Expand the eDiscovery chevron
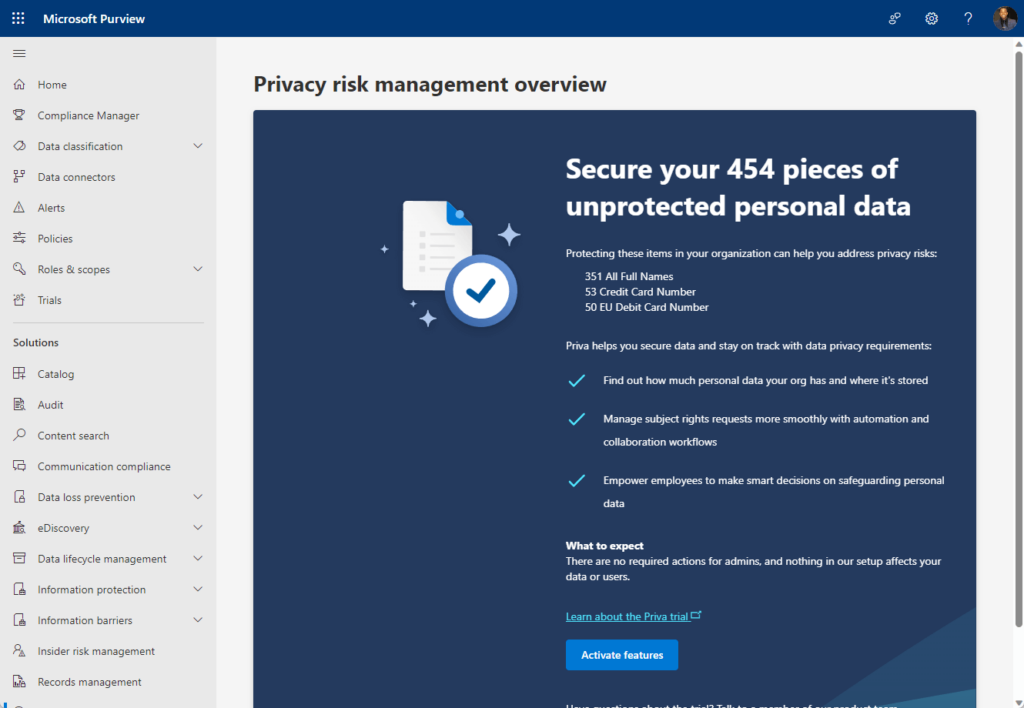Screen dimensions: 1024x708 pos(197,527)
